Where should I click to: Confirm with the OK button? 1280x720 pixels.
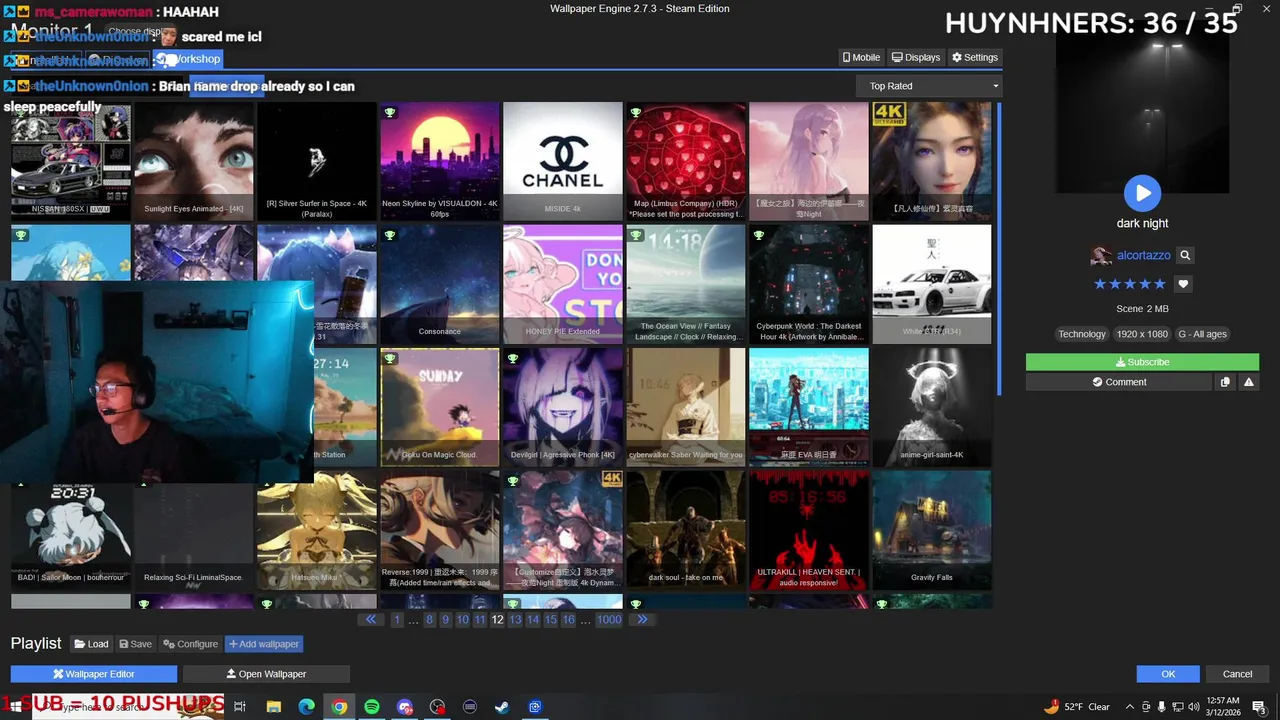[x=1168, y=674]
